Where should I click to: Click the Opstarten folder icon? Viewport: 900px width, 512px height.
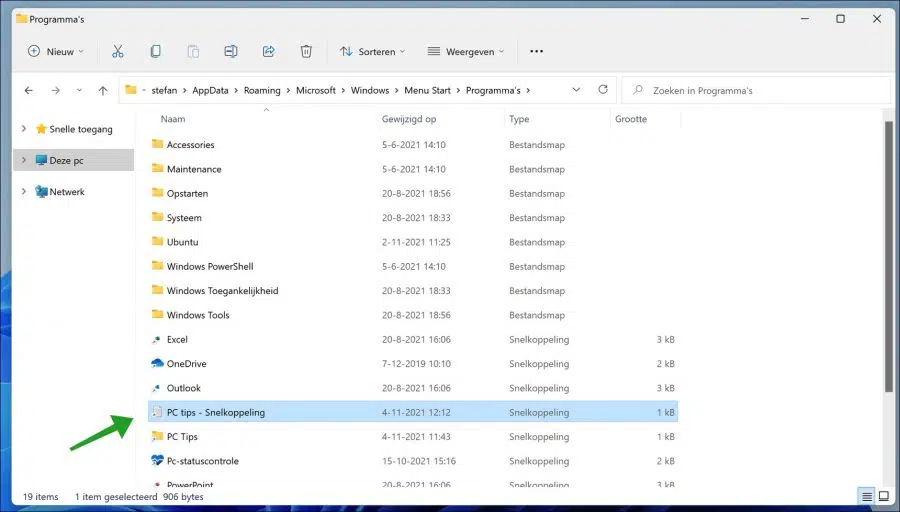(x=157, y=192)
